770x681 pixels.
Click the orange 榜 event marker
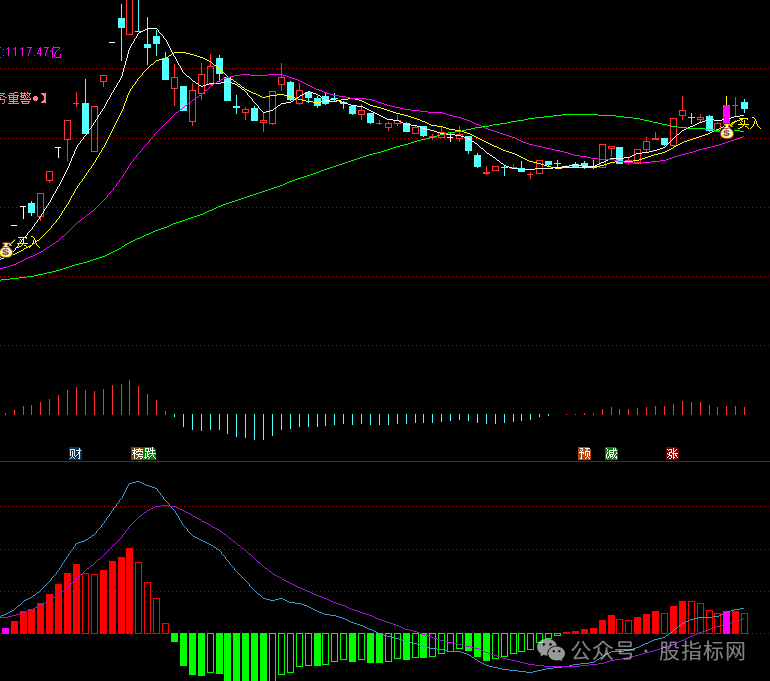point(138,453)
